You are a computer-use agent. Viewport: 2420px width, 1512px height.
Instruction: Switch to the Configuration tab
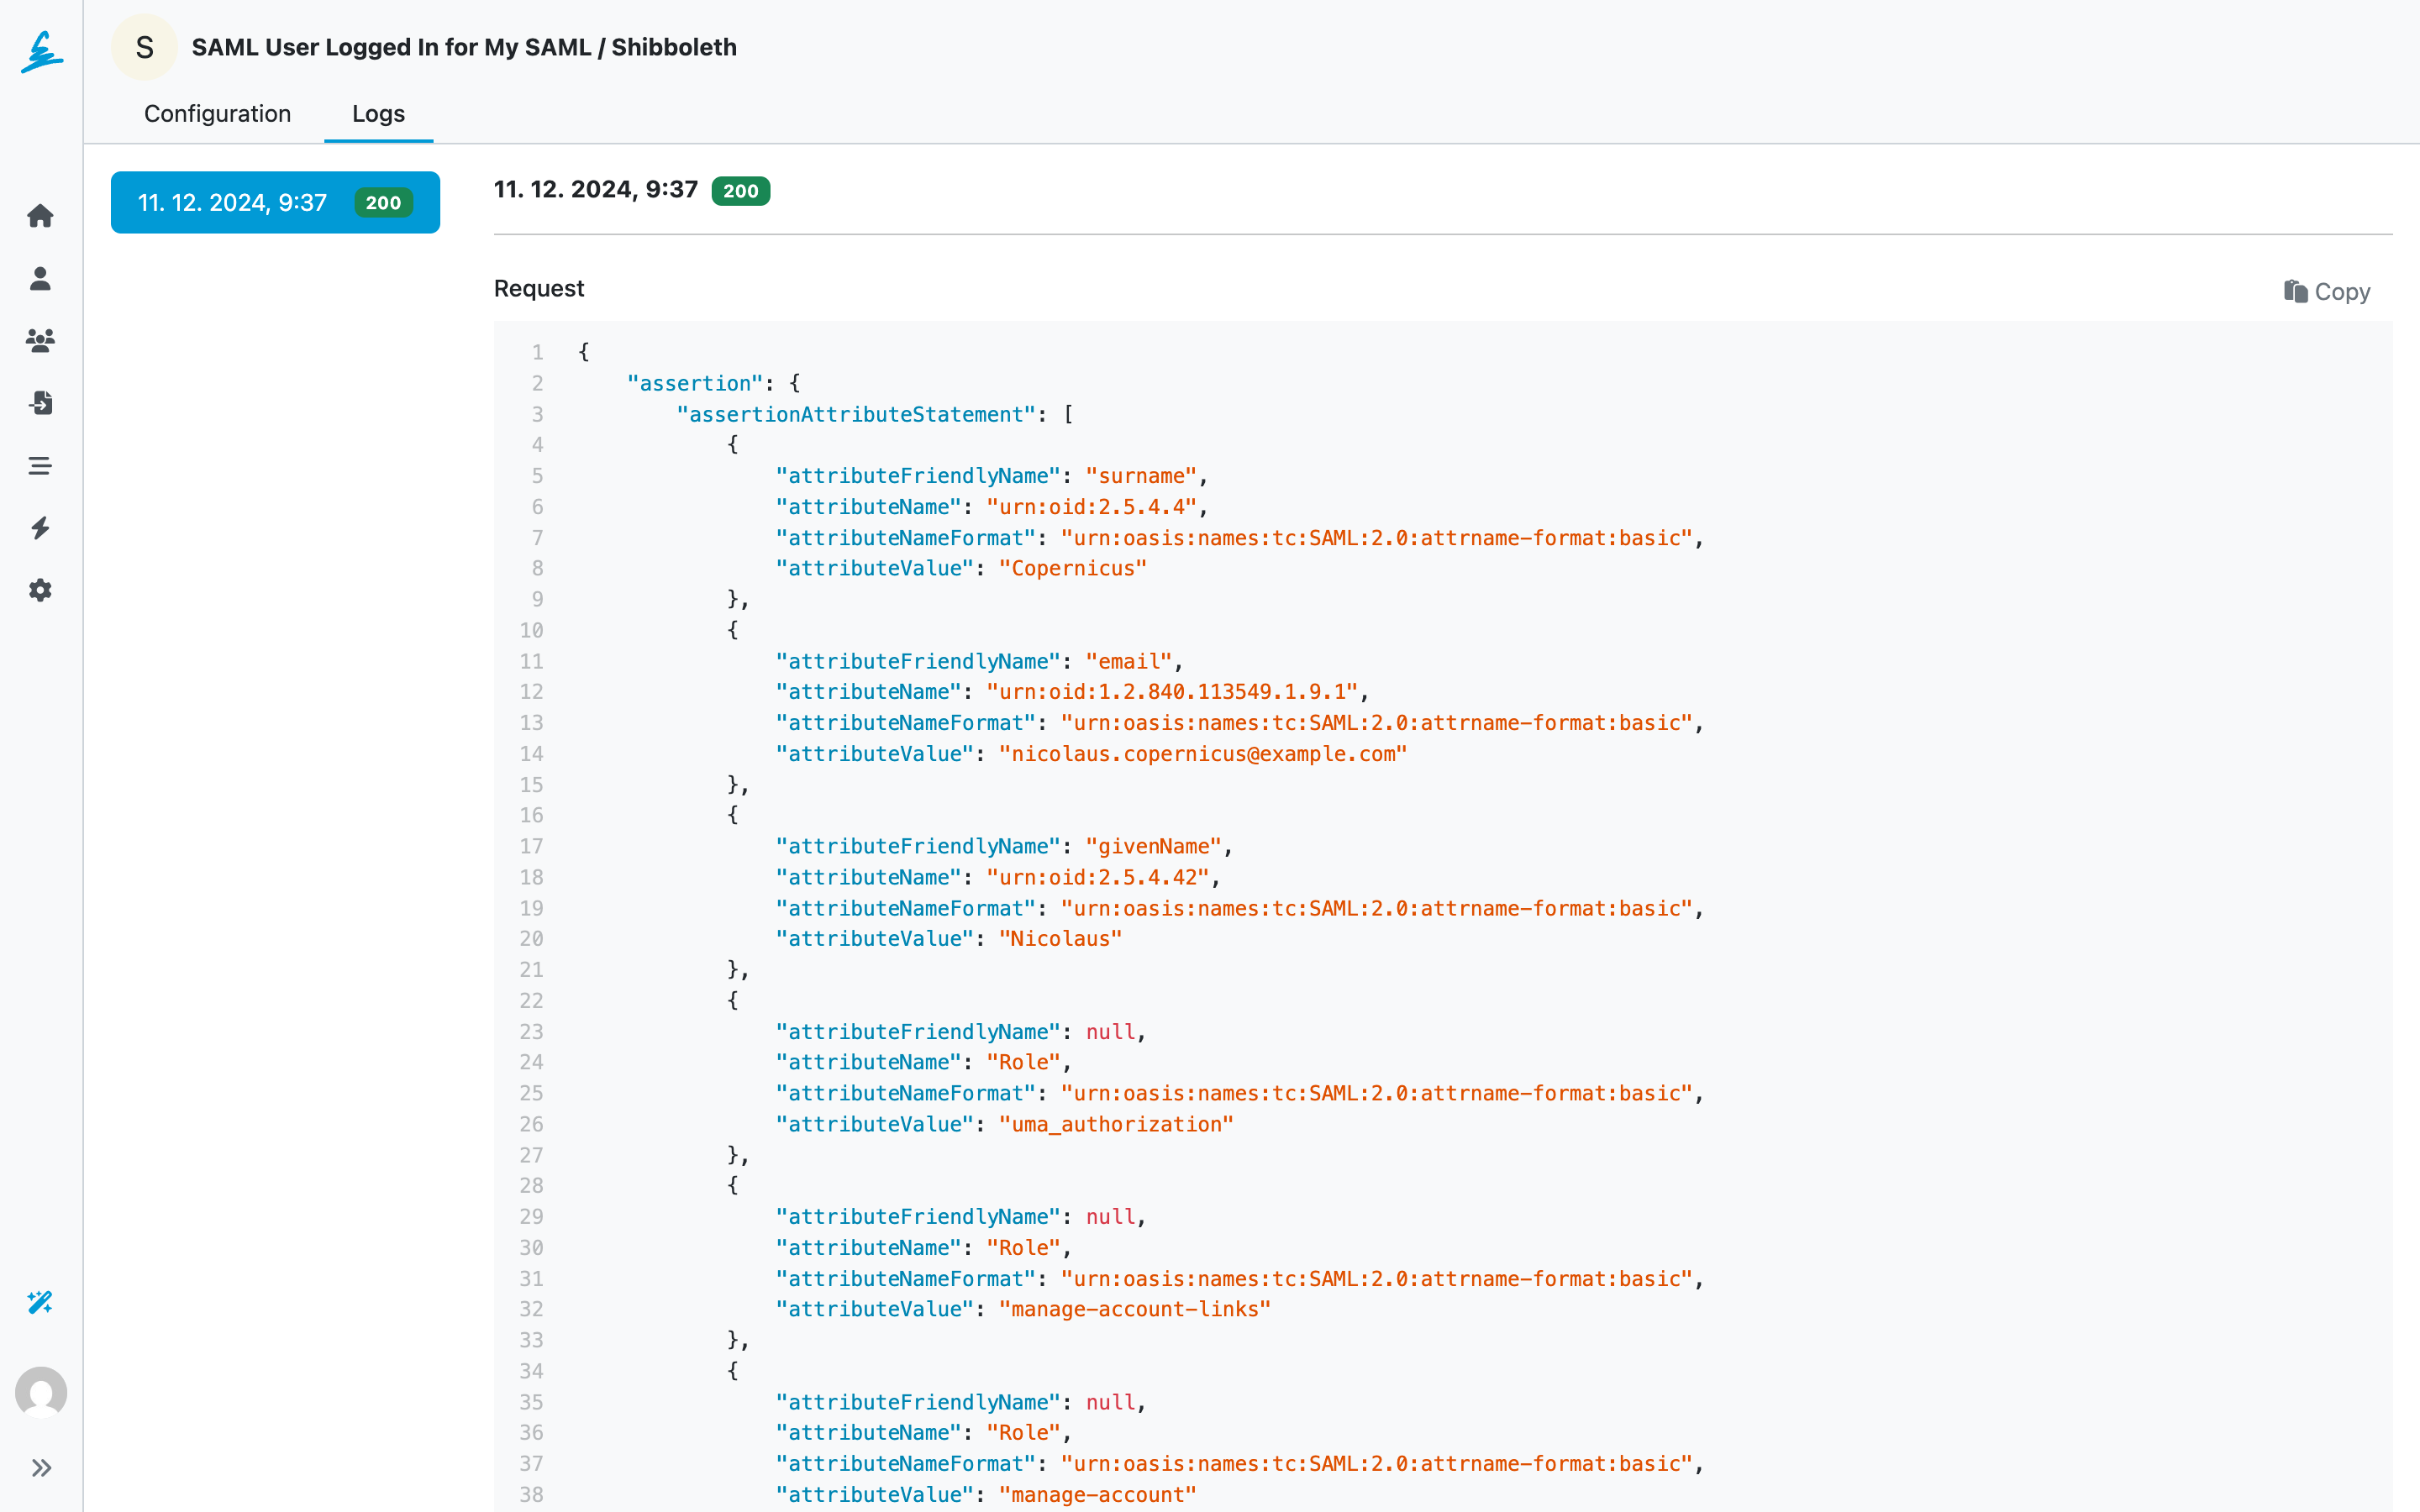click(x=217, y=113)
